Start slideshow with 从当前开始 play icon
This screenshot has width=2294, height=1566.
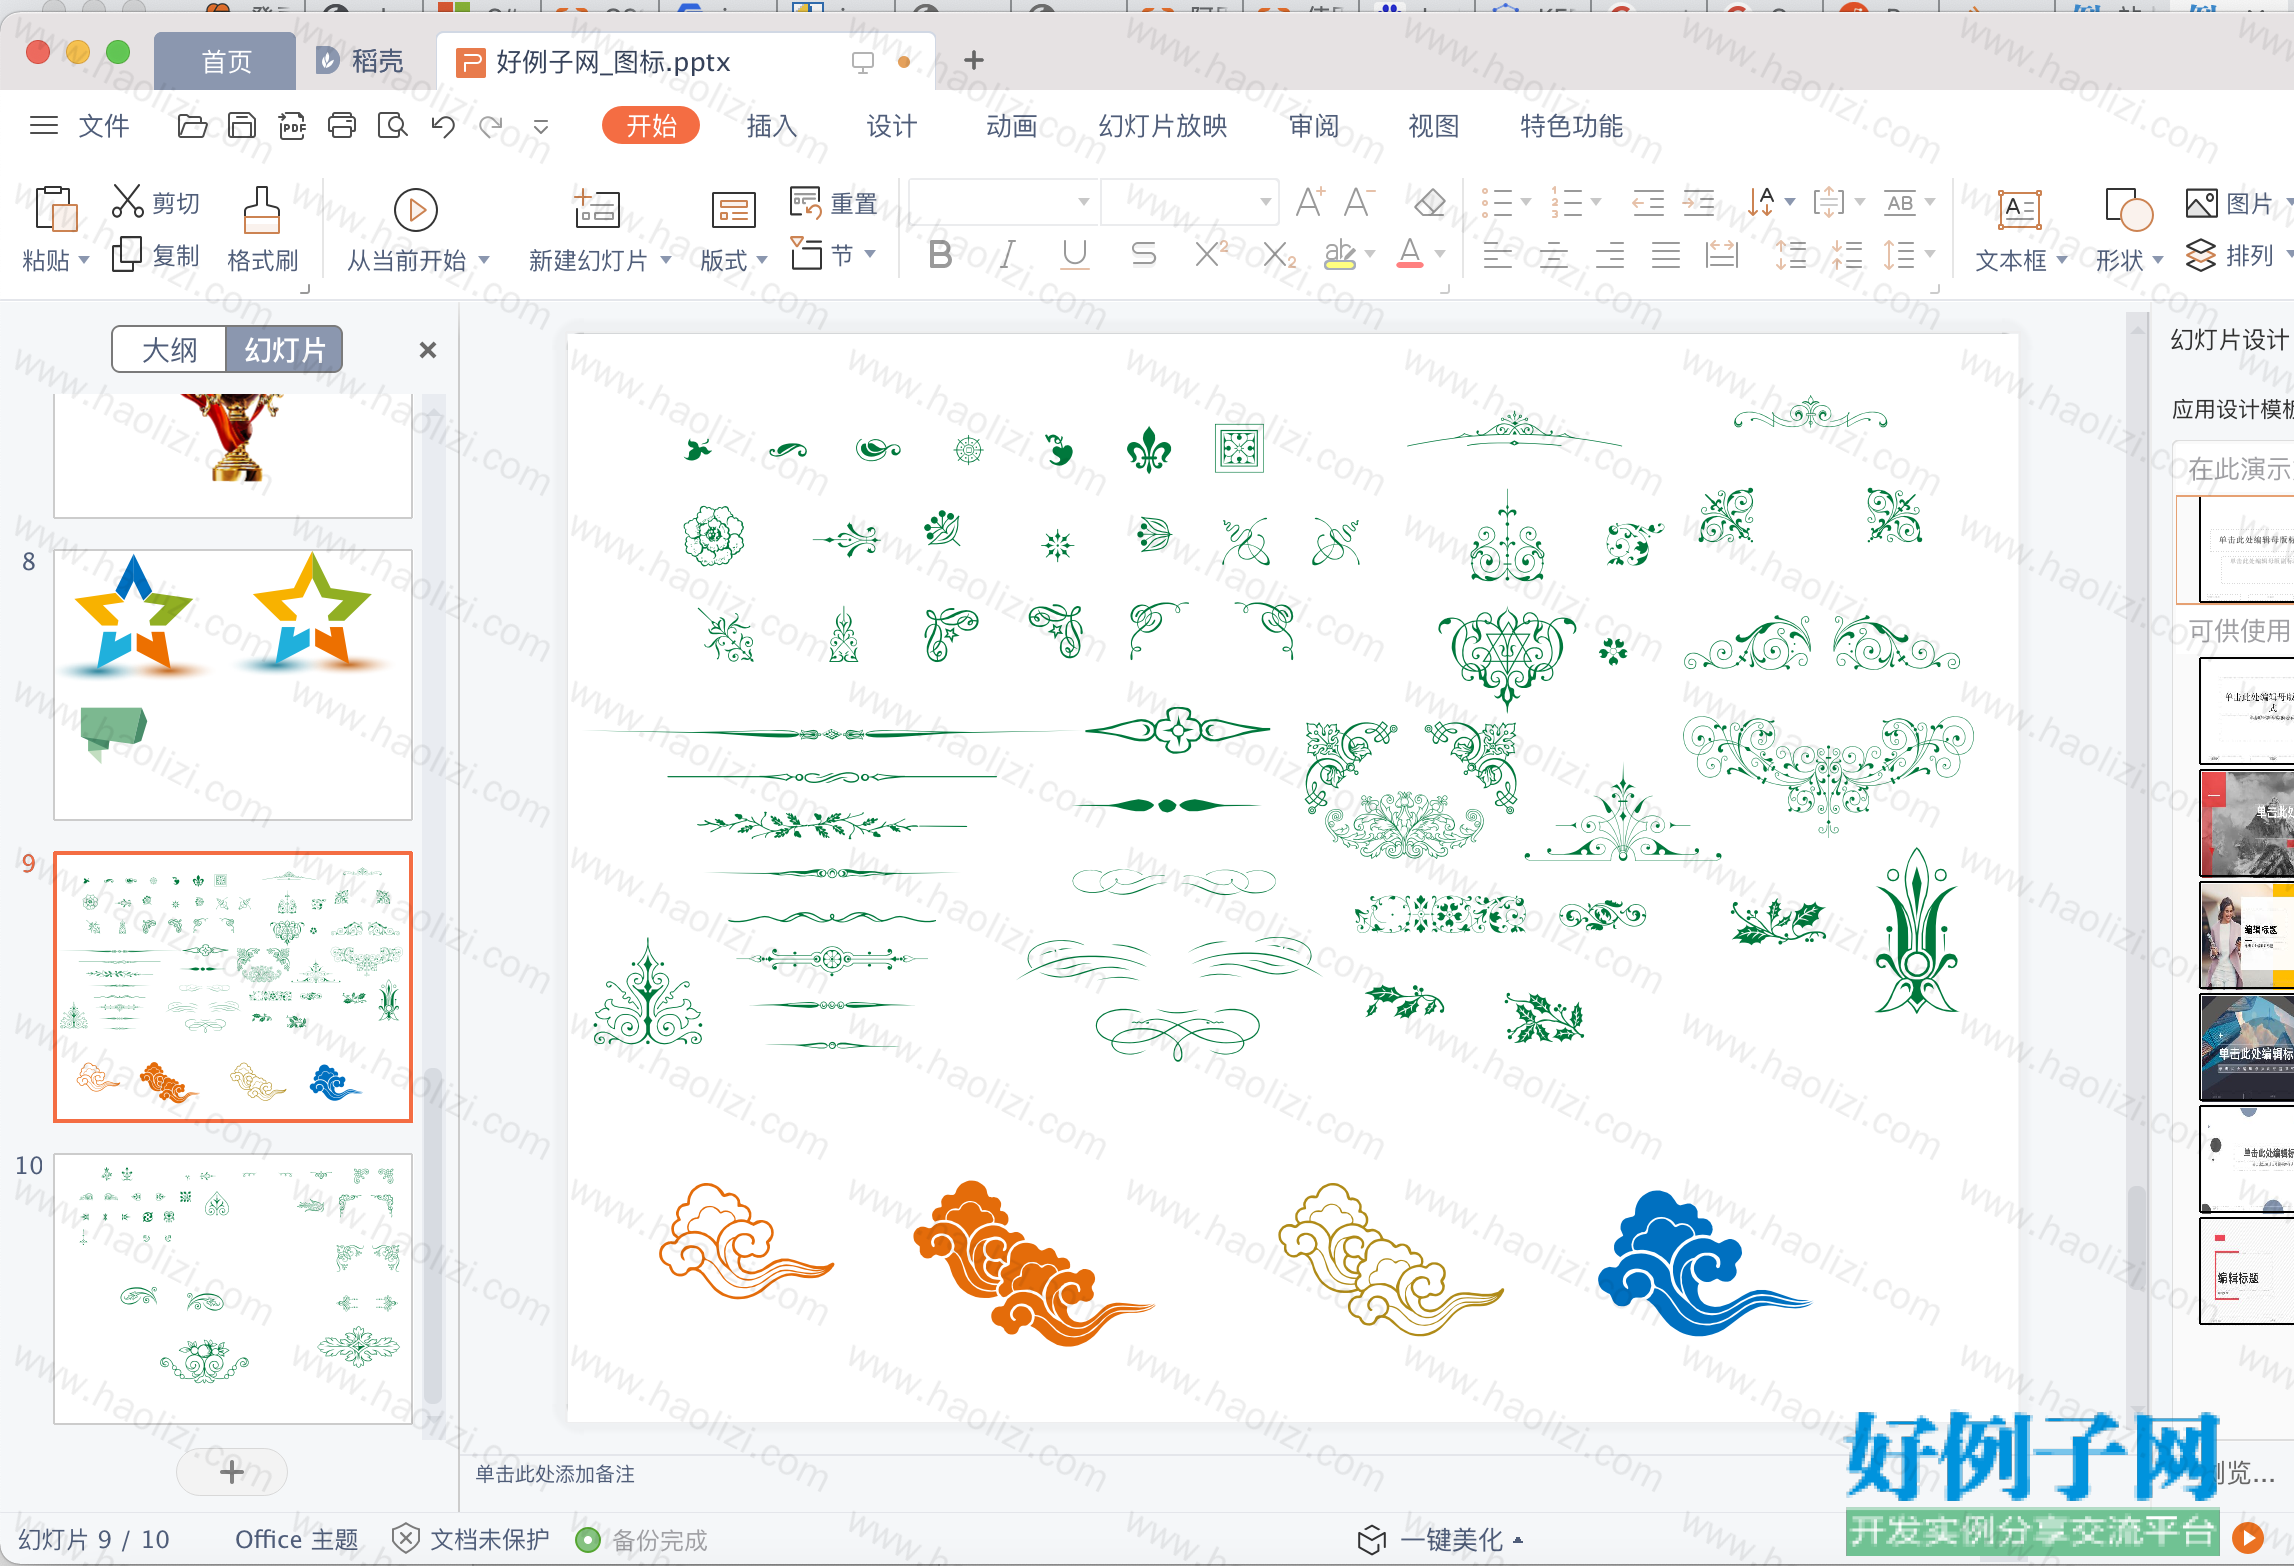point(416,210)
